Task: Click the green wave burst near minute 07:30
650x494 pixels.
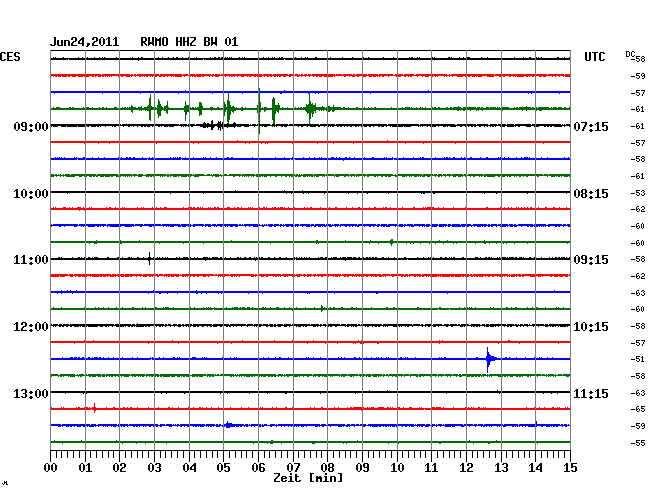Action: [x=311, y=109]
